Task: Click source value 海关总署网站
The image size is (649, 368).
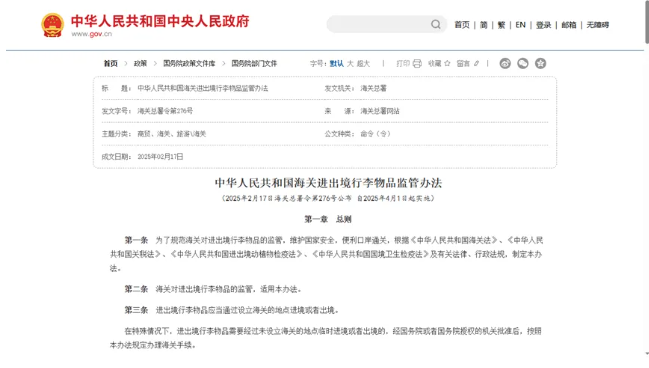Action: 380,111
